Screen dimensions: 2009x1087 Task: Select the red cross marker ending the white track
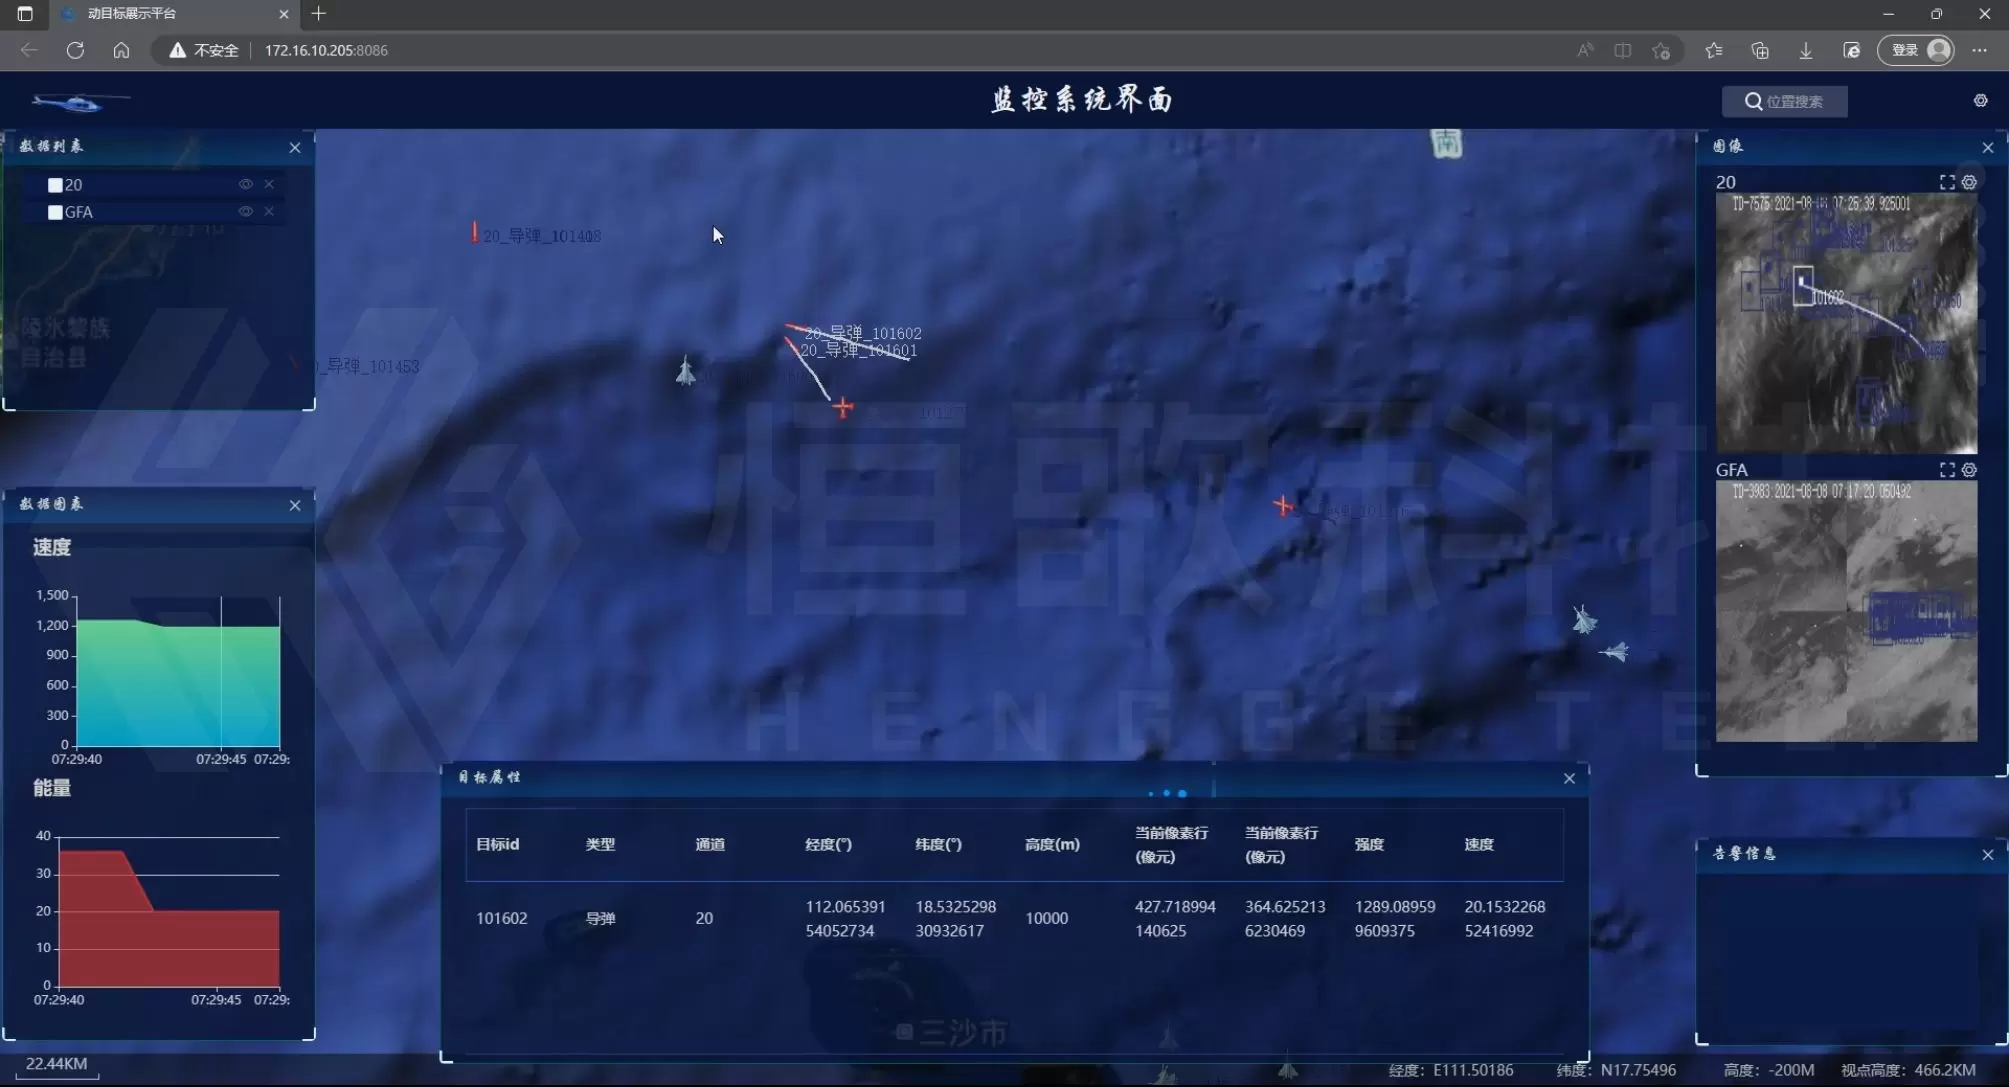coord(843,407)
